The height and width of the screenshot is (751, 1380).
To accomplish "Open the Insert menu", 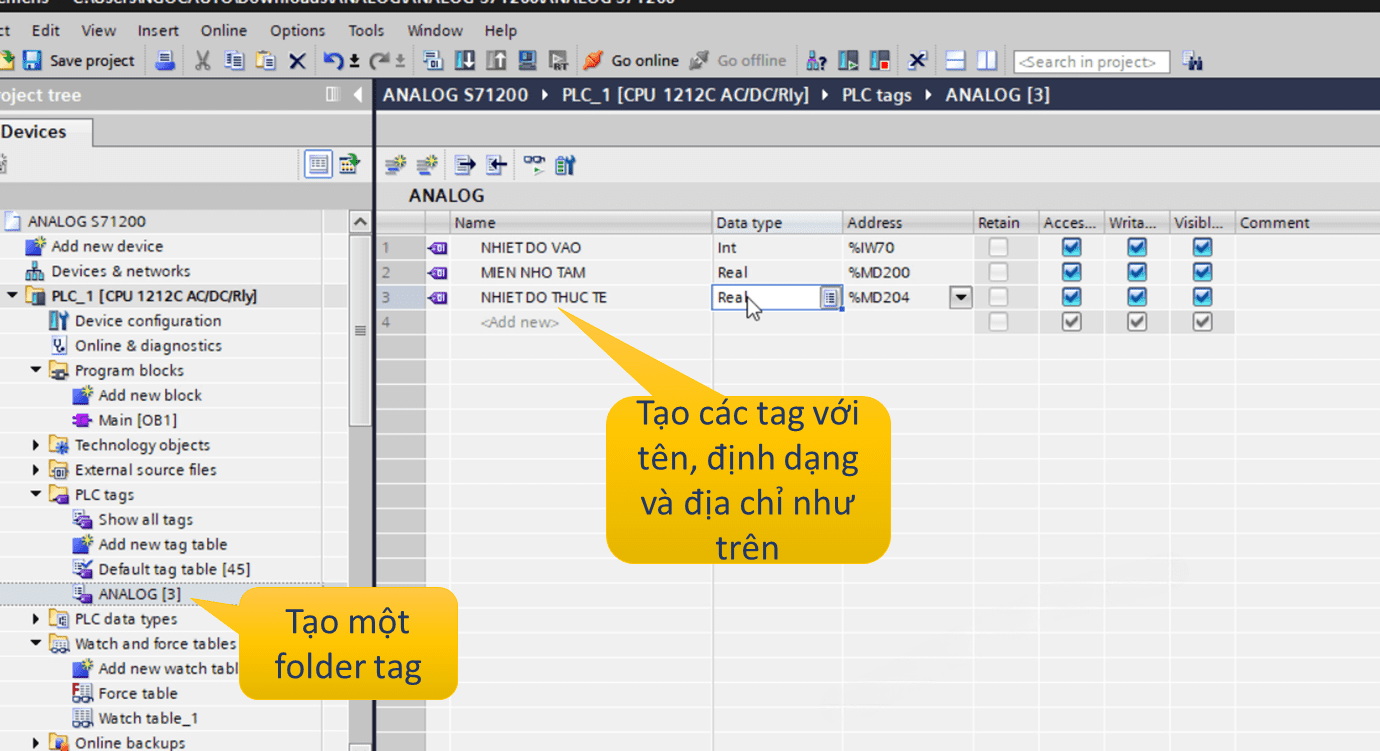I will [158, 30].
